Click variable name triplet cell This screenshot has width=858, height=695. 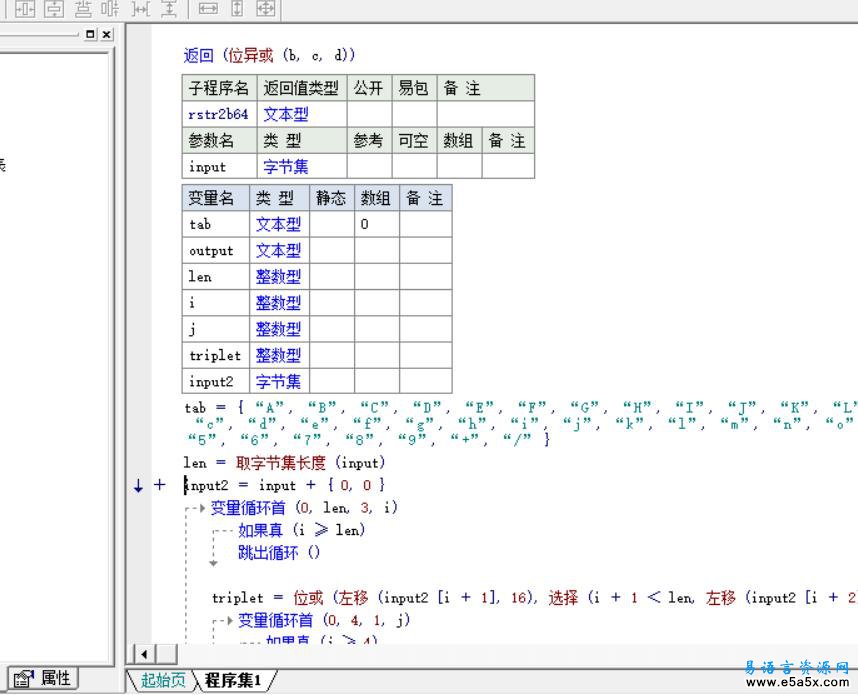pyautogui.click(x=216, y=356)
